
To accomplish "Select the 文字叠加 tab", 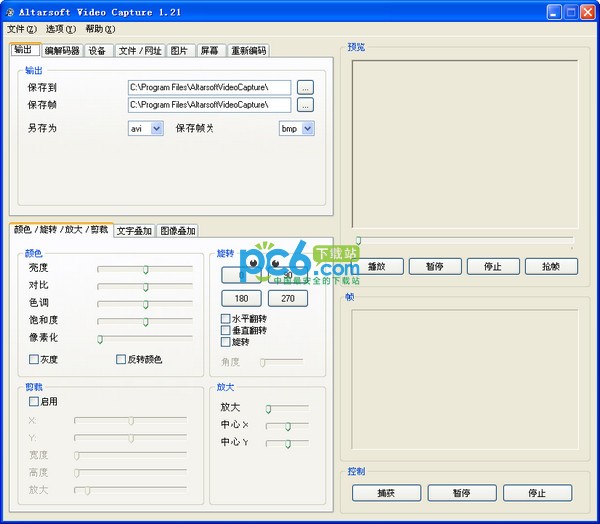I will pos(134,231).
